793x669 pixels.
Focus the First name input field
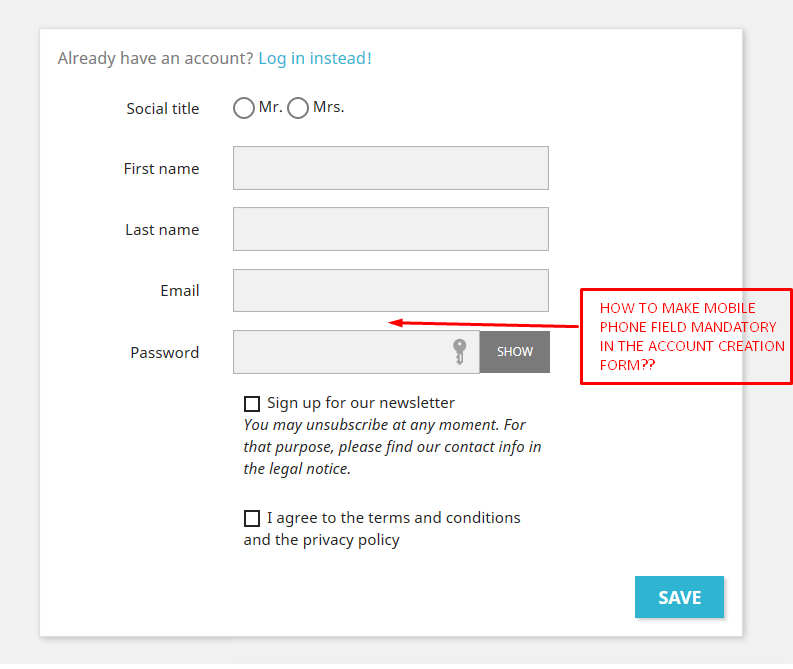[390, 168]
